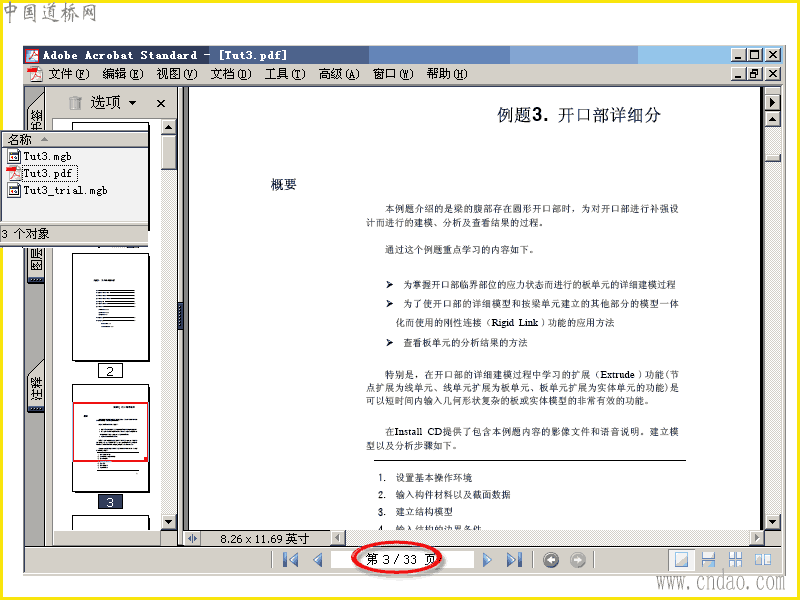The height and width of the screenshot is (600, 800).
Task: Select the page 2 thumbnail
Action: click(111, 307)
